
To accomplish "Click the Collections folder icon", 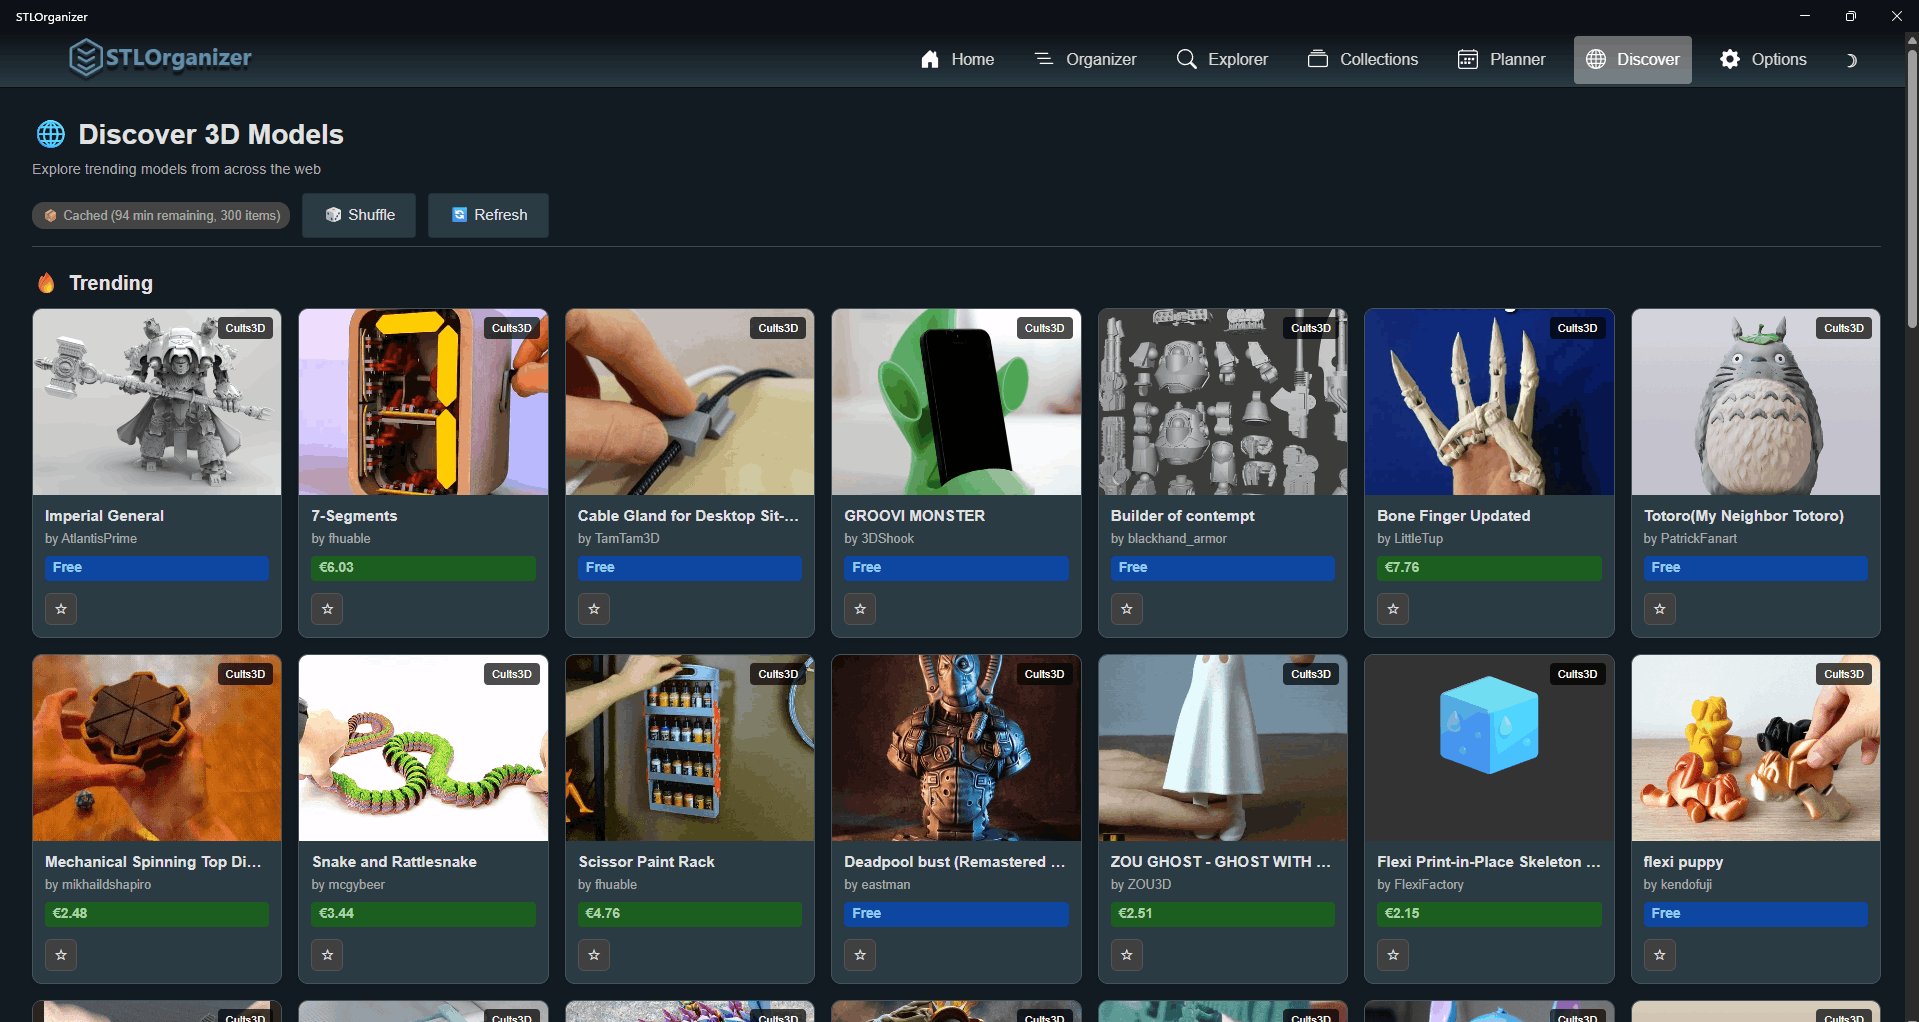I will pos(1318,59).
